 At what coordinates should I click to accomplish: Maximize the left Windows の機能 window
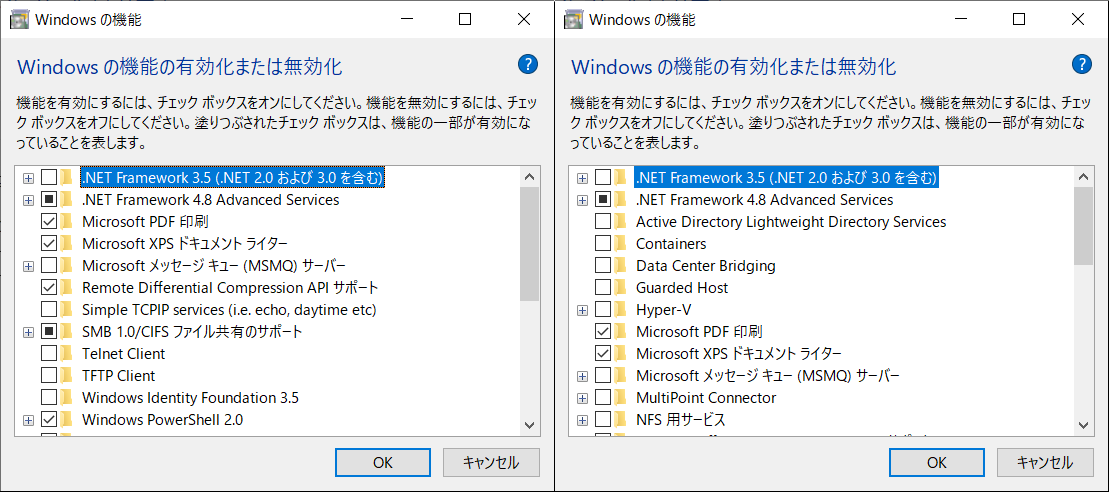(465, 20)
